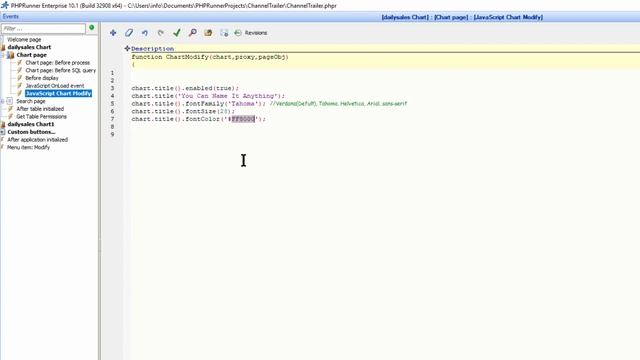Click the redo arrow icon
640x360 pixels.
[x=161, y=33]
